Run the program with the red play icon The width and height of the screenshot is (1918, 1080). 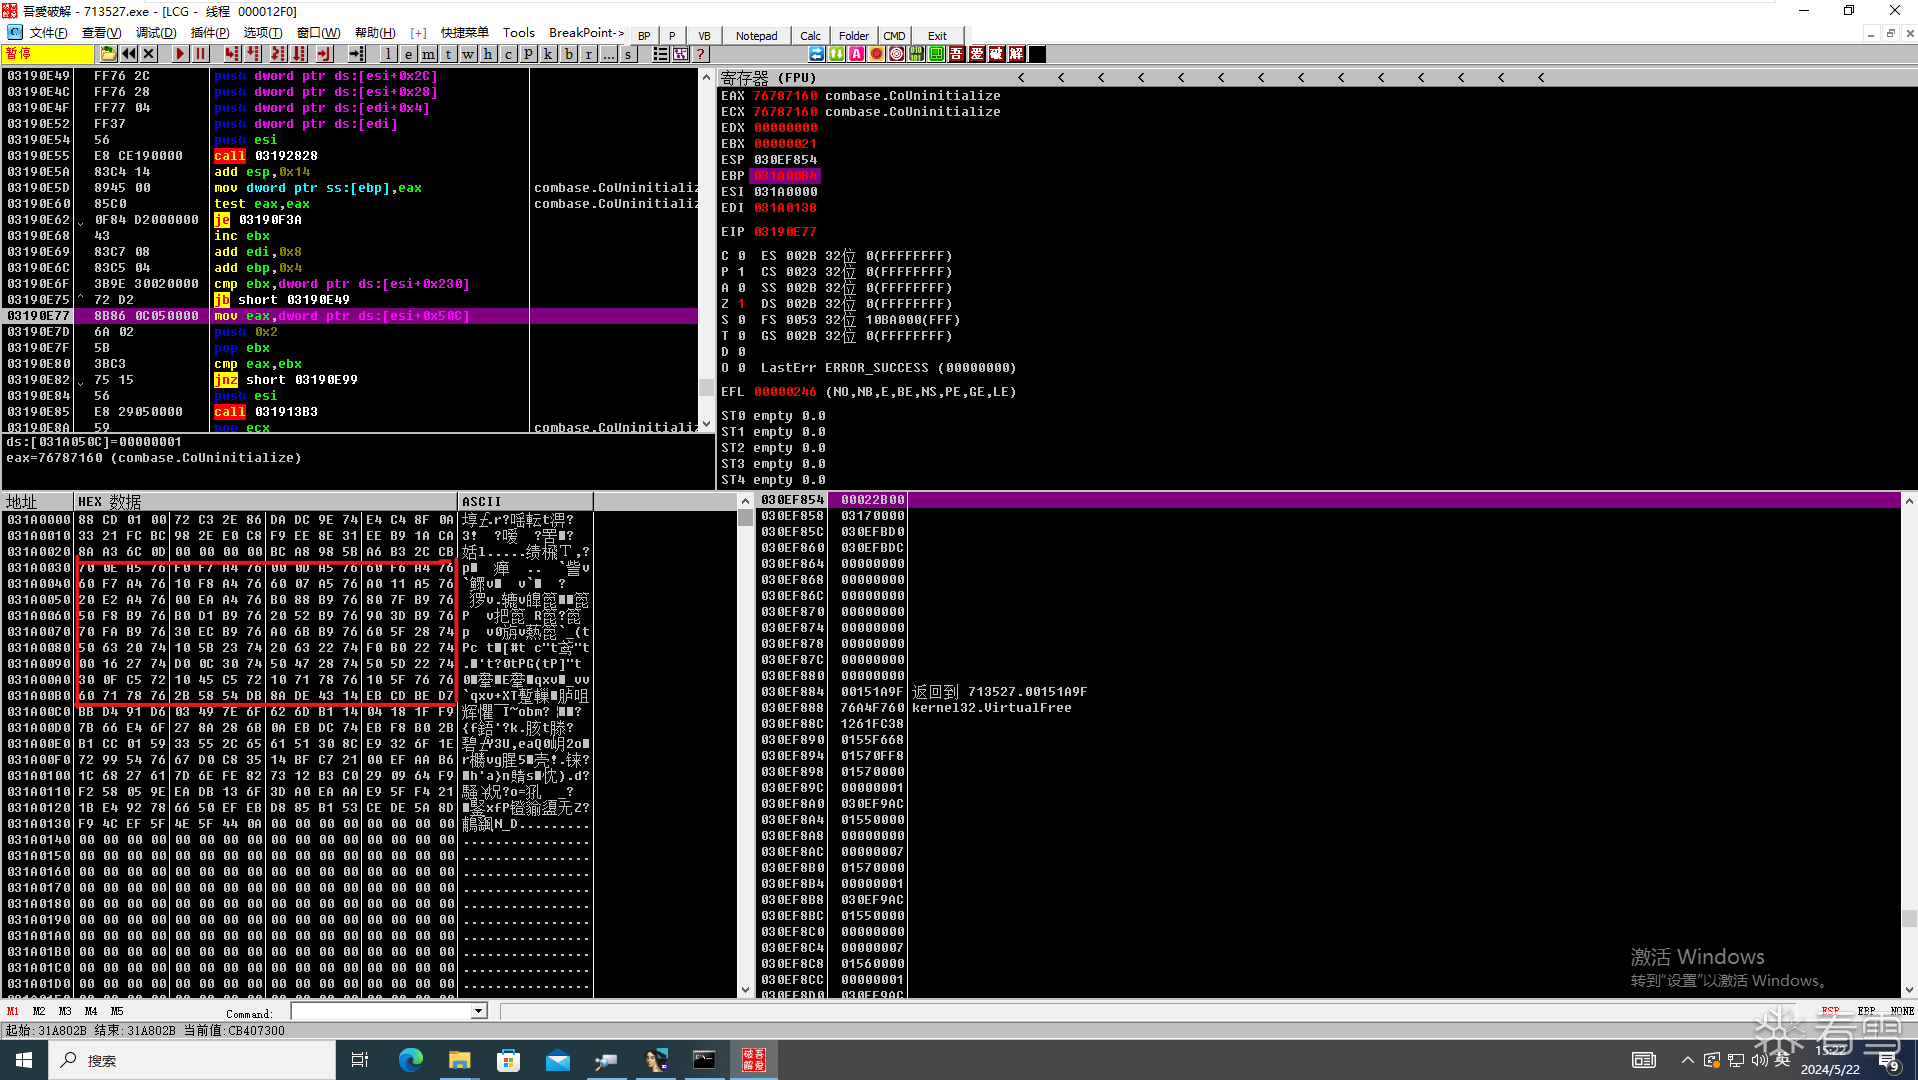point(180,54)
